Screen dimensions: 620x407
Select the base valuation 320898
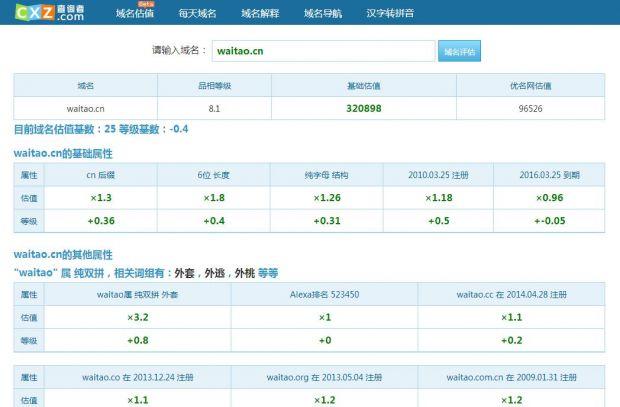point(364,108)
